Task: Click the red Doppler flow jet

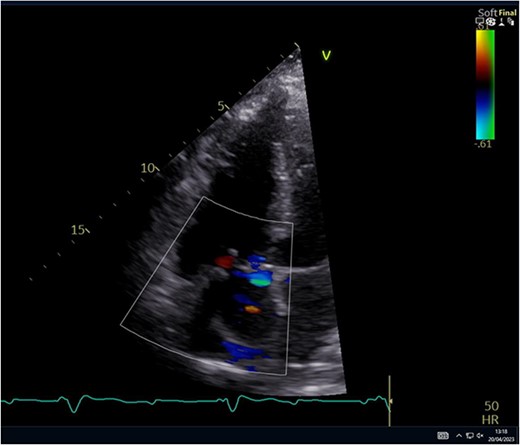Action: [224, 262]
